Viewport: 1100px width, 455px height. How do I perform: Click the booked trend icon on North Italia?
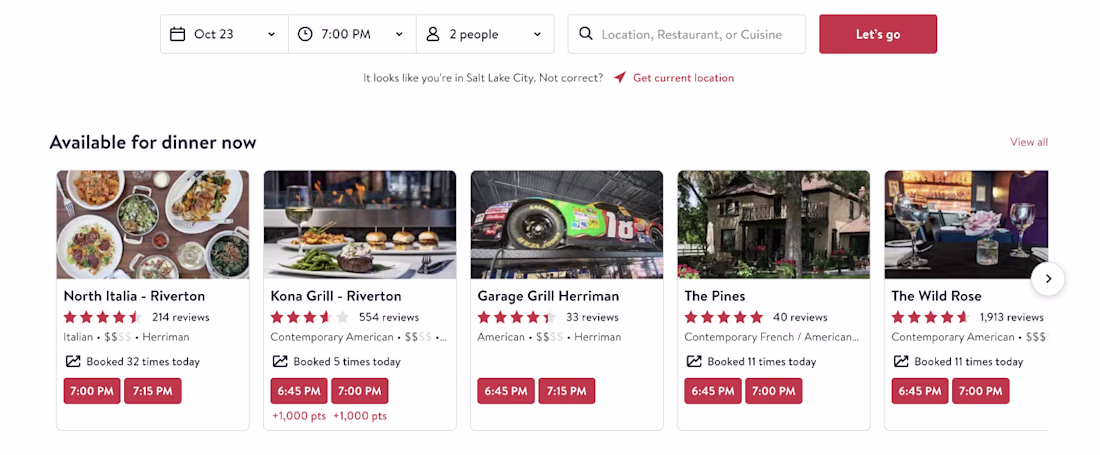pos(72,361)
